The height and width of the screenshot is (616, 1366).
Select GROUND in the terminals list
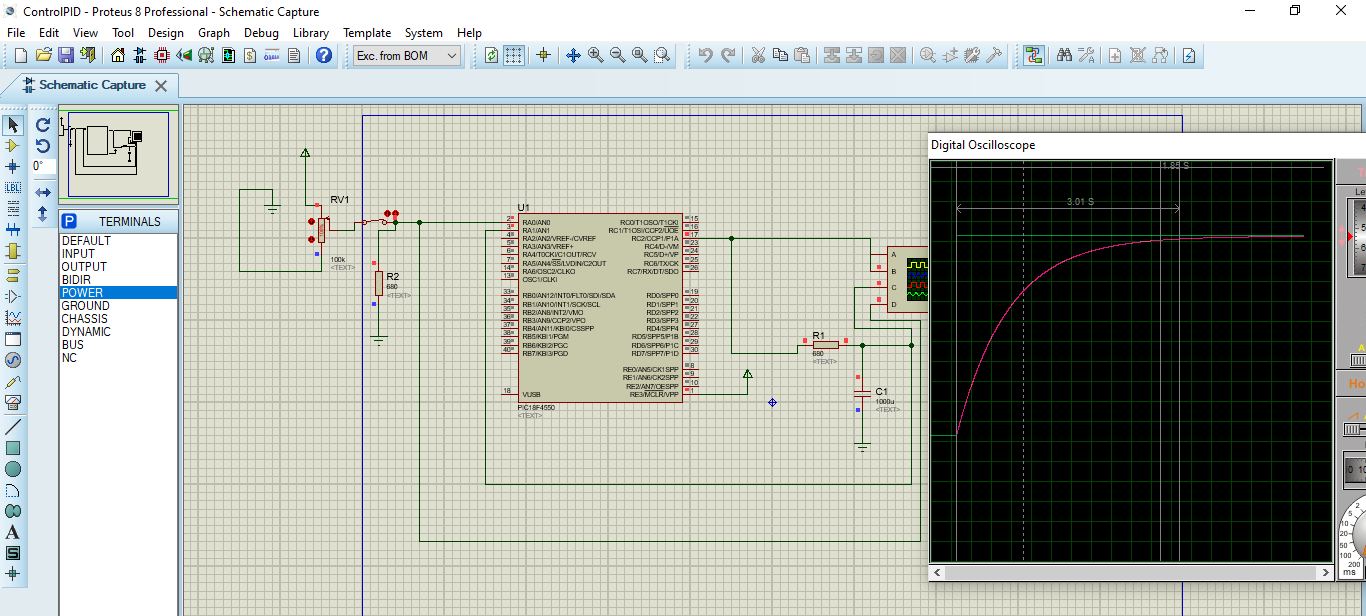[86, 306]
